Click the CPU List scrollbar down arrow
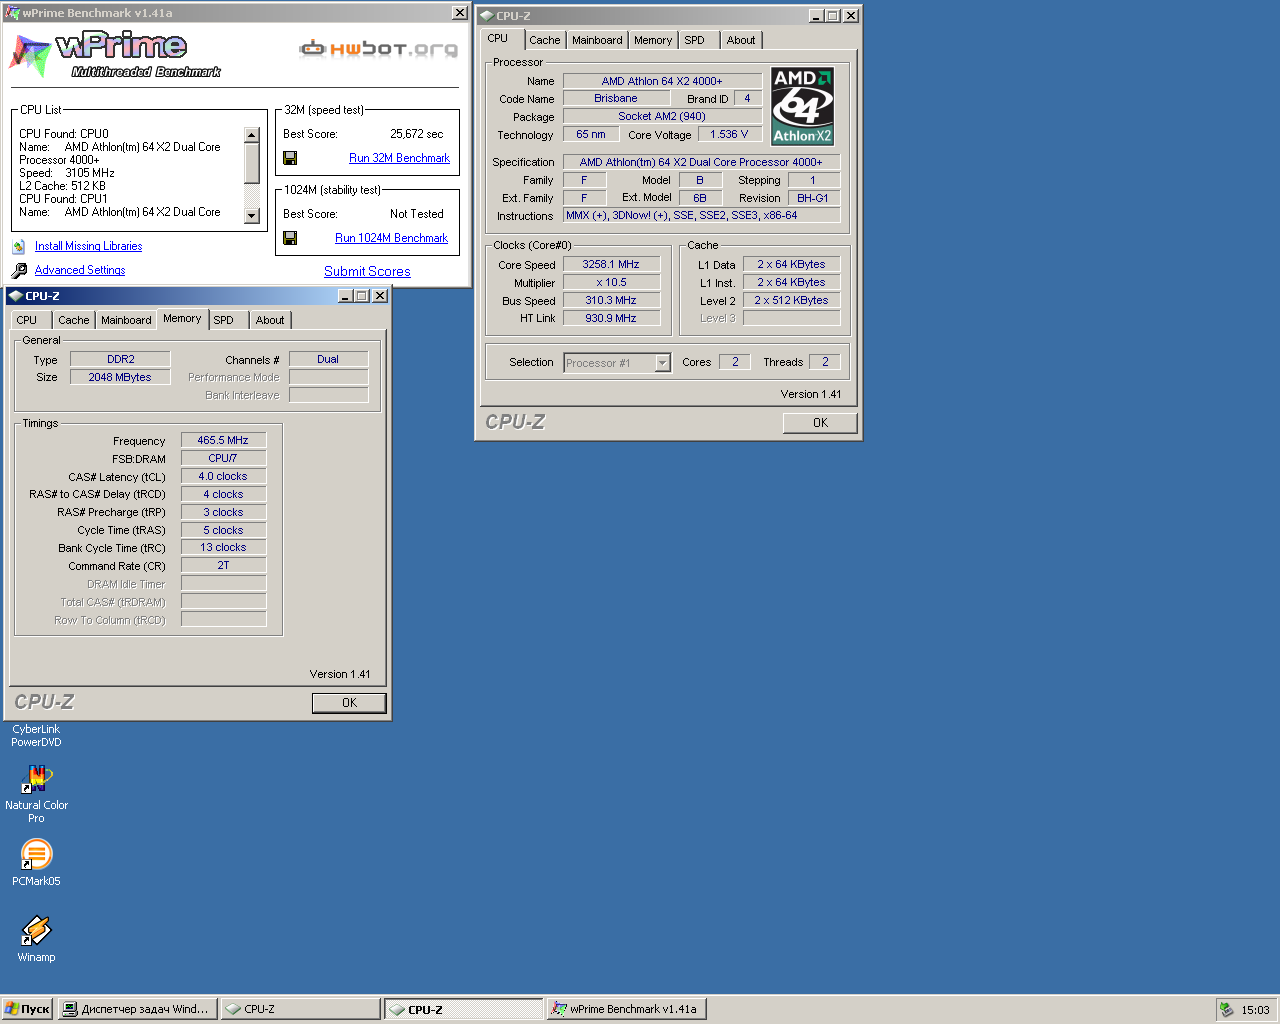 pyautogui.click(x=252, y=216)
